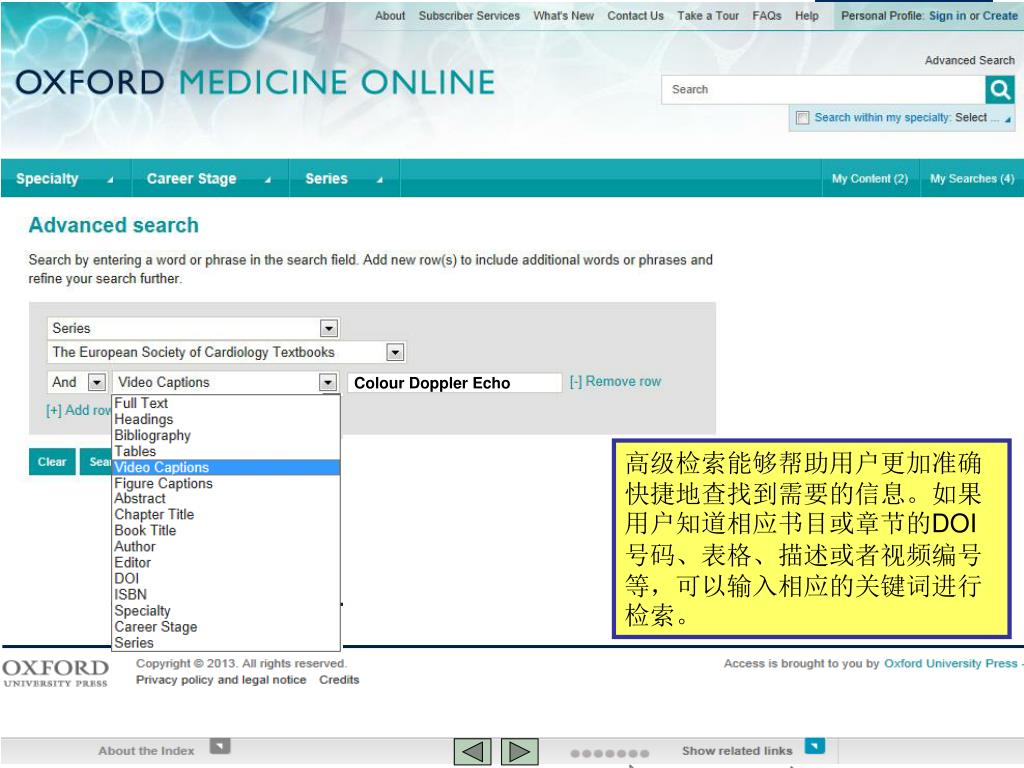Expand the Specialty navigation menu
Viewport: 1024px width, 768px height.
[x=65, y=178]
